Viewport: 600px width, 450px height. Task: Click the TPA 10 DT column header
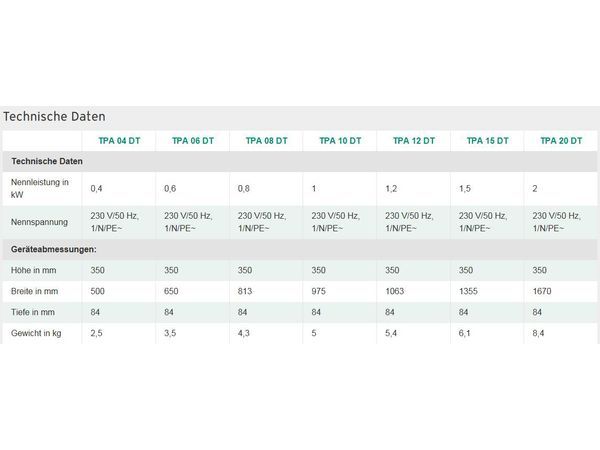click(340, 141)
